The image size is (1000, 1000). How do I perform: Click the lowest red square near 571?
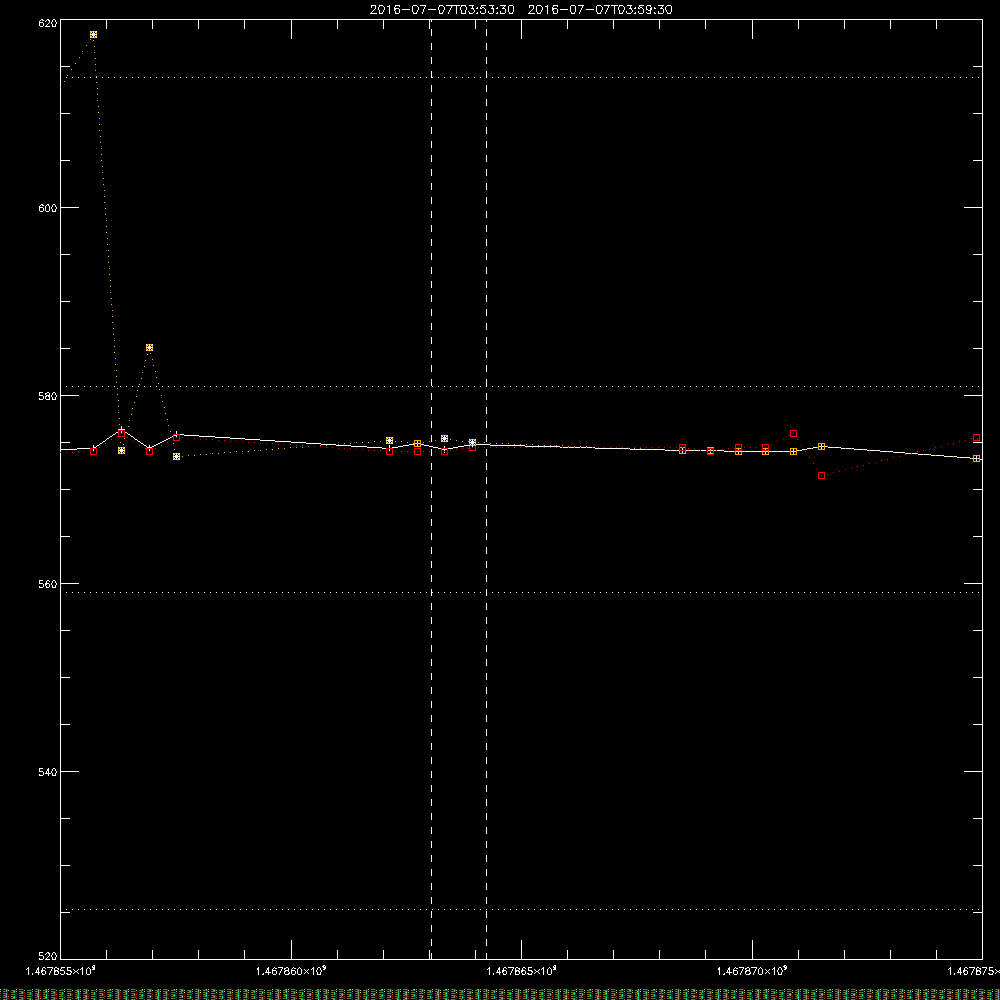(821, 475)
